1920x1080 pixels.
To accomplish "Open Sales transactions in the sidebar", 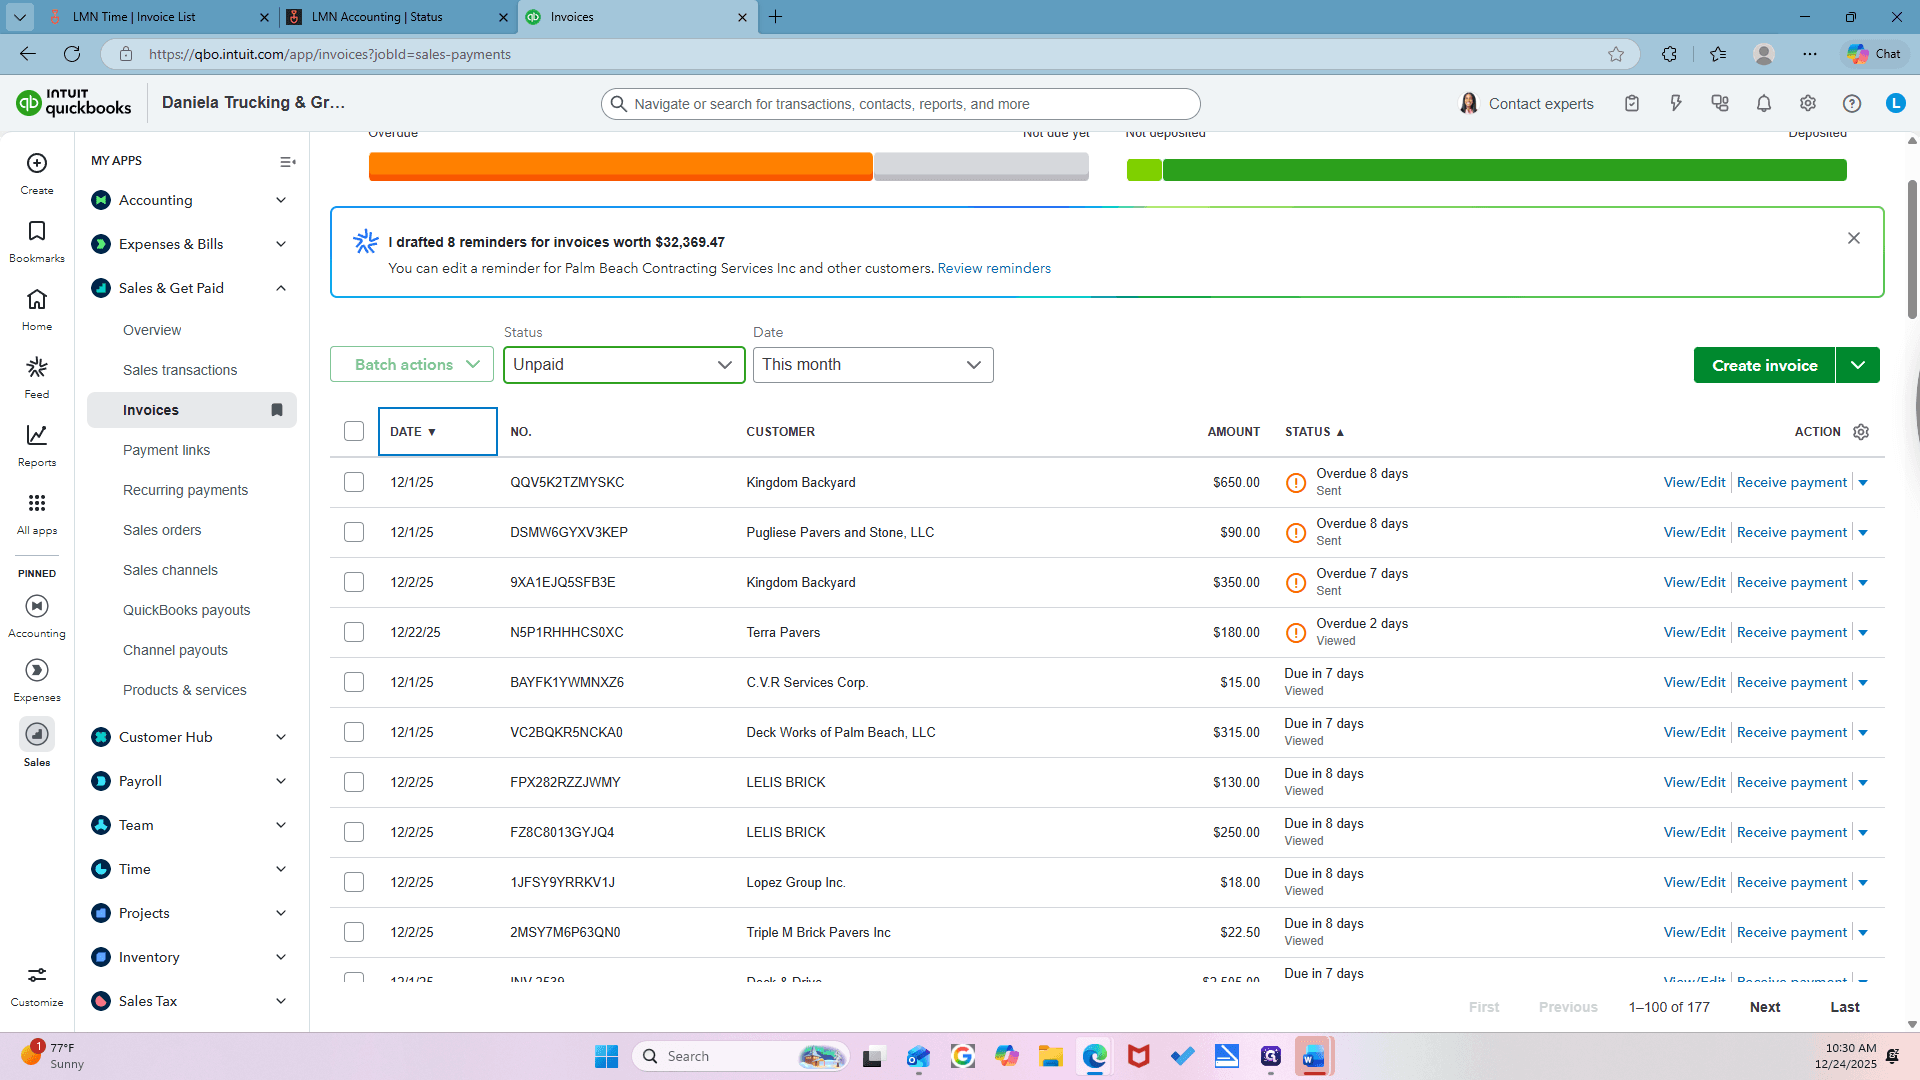I will 180,370.
